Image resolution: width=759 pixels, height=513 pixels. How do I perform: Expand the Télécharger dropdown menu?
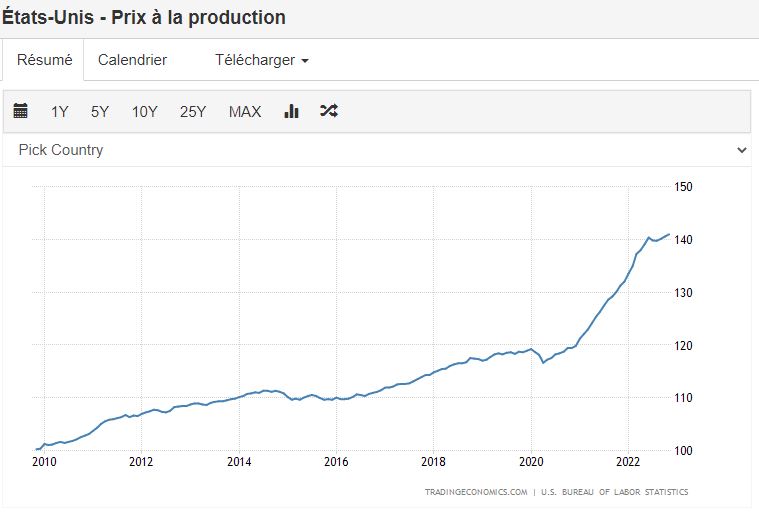pyautogui.click(x=261, y=60)
